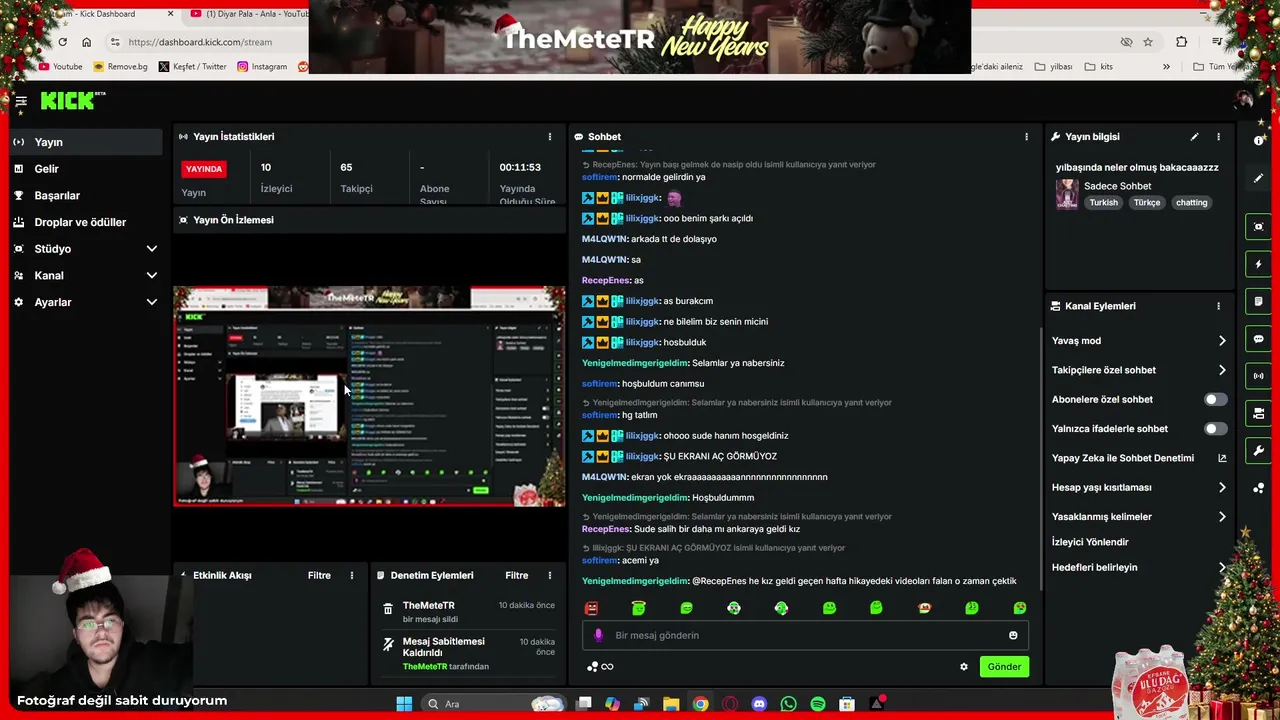Click the Turkish tag chip

click(1104, 203)
